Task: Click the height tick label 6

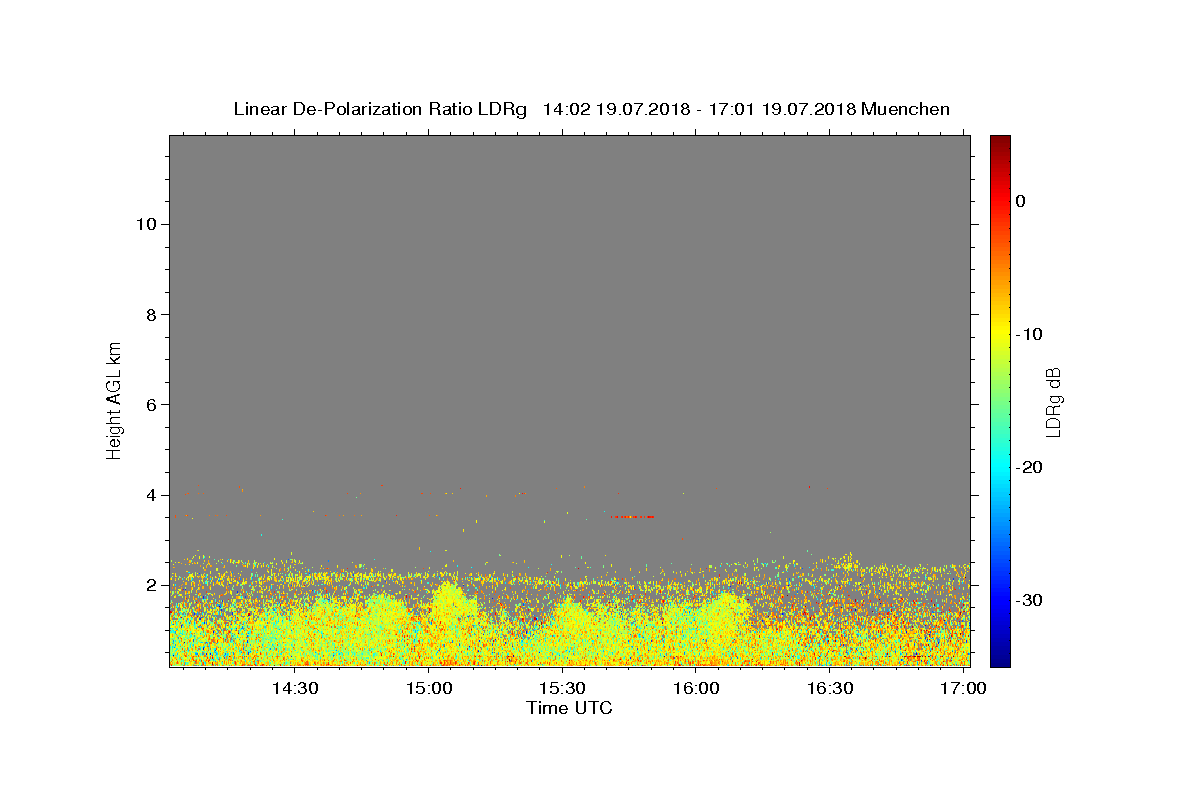Action: point(150,405)
